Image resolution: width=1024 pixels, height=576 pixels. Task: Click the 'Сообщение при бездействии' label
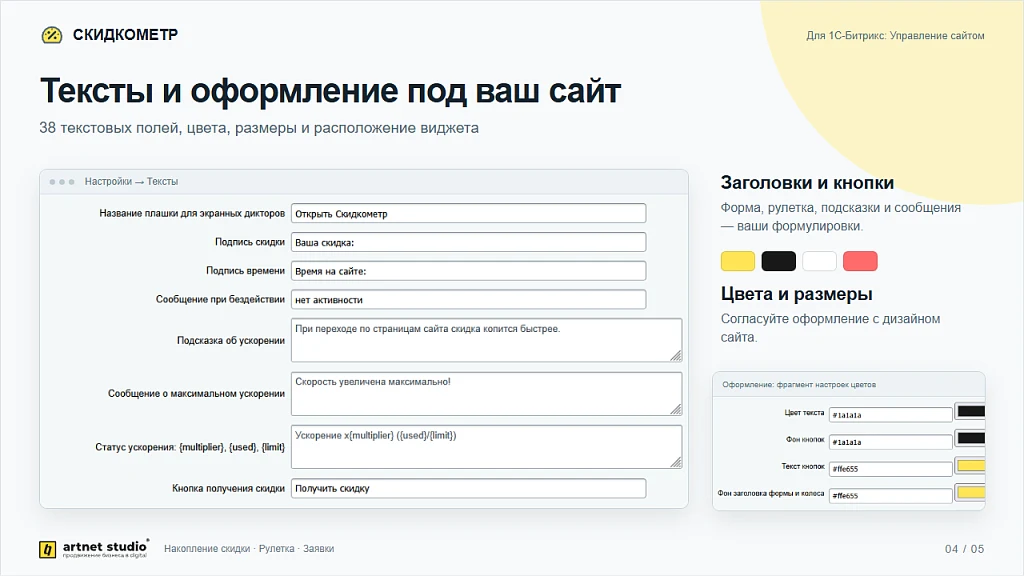click(220, 300)
